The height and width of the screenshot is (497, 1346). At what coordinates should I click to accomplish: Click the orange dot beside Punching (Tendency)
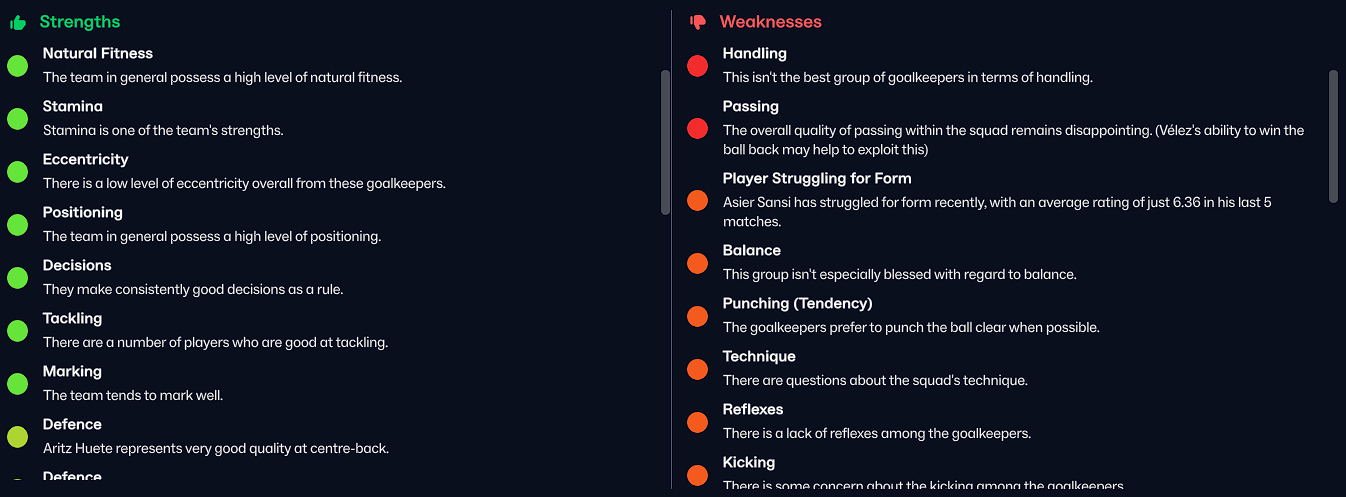[698, 316]
